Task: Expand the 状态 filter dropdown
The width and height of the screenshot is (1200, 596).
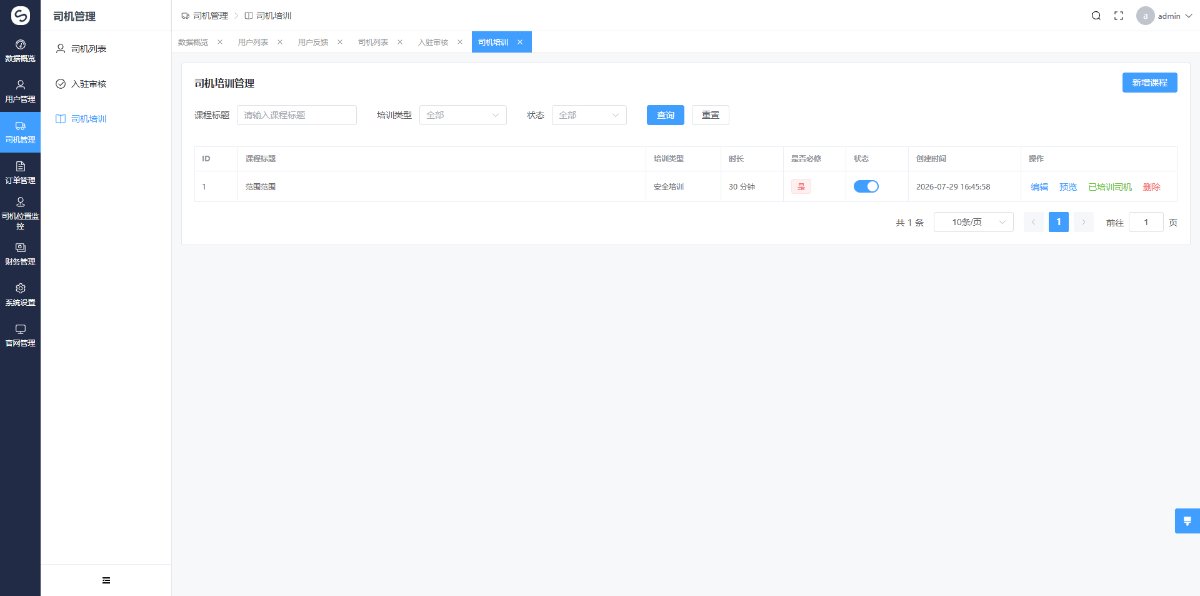Action: pyautogui.click(x=589, y=115)
